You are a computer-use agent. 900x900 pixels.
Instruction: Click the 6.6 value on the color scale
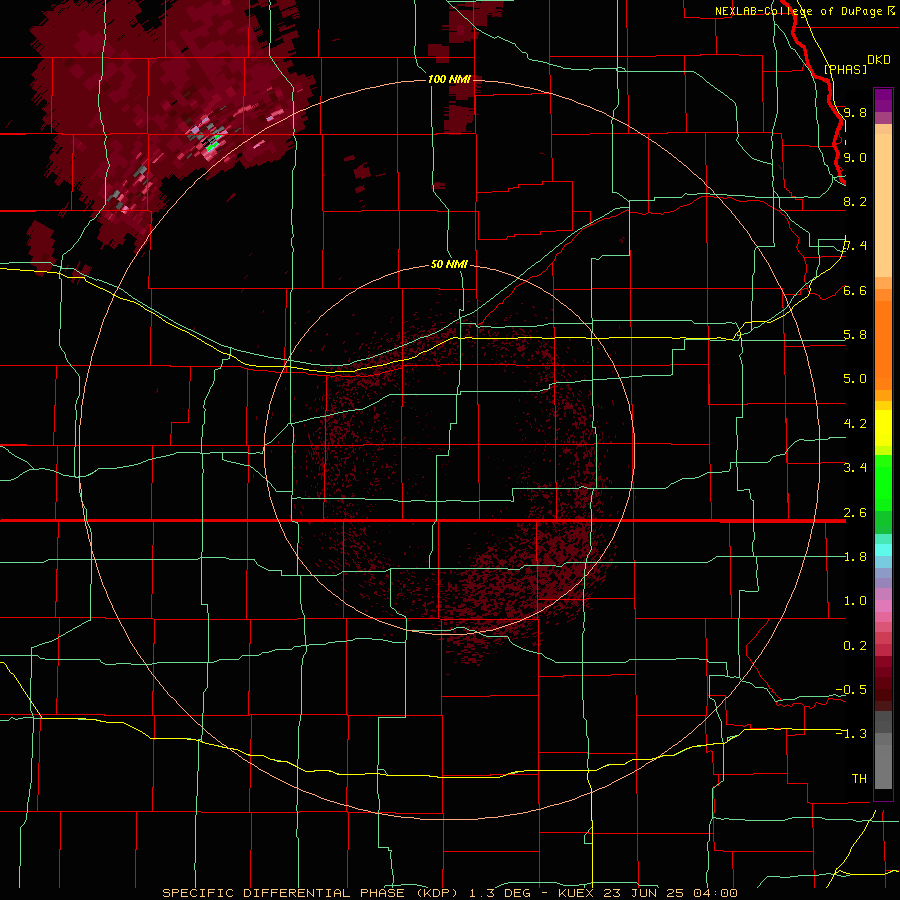[855, 290]
